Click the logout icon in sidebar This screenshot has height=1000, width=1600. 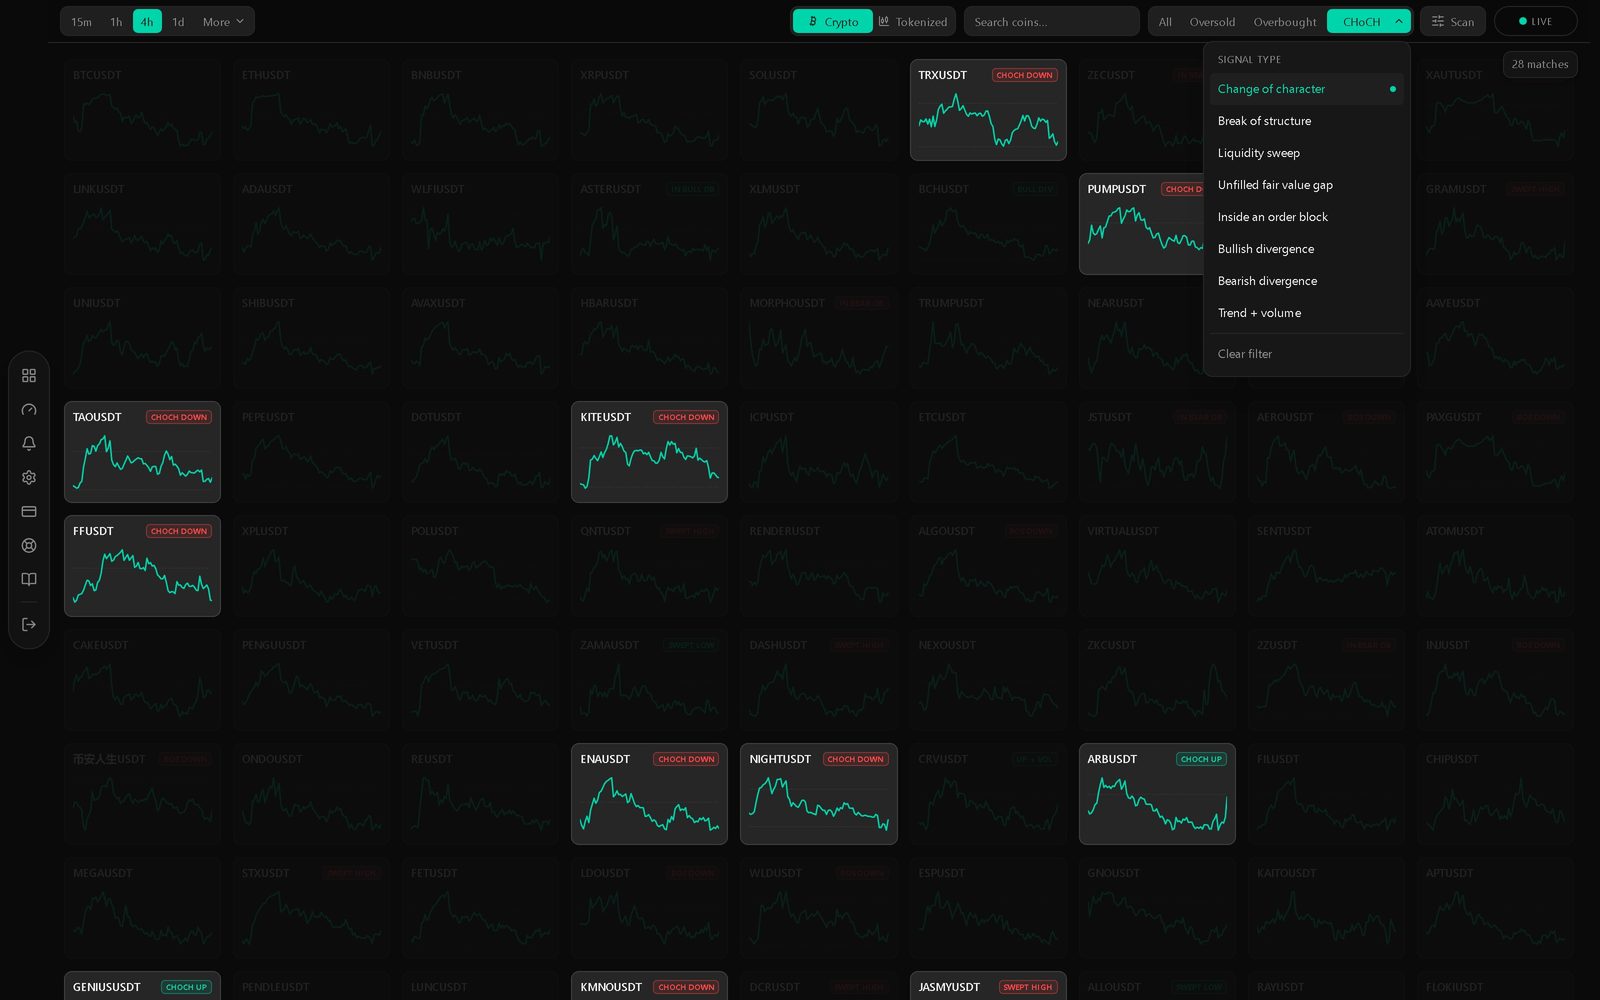click(29, 625)
